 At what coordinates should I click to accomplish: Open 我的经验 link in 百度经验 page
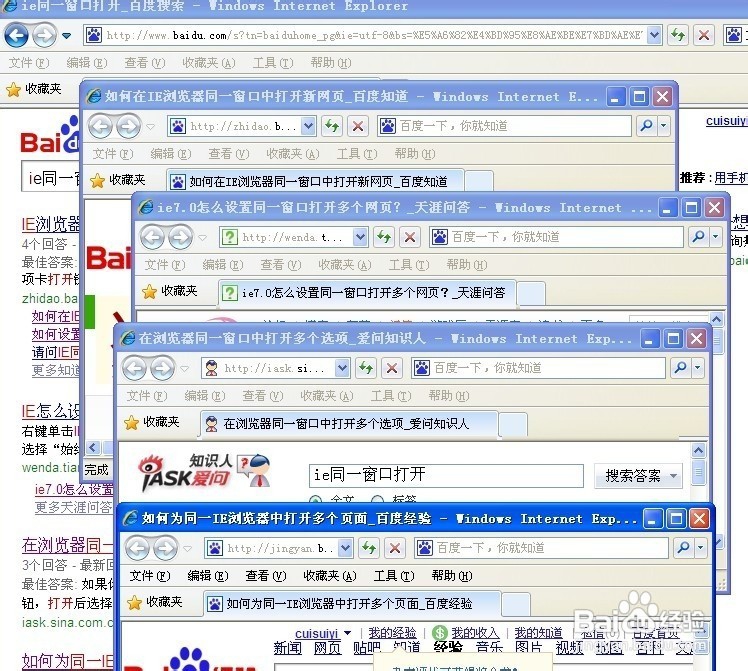392,633
